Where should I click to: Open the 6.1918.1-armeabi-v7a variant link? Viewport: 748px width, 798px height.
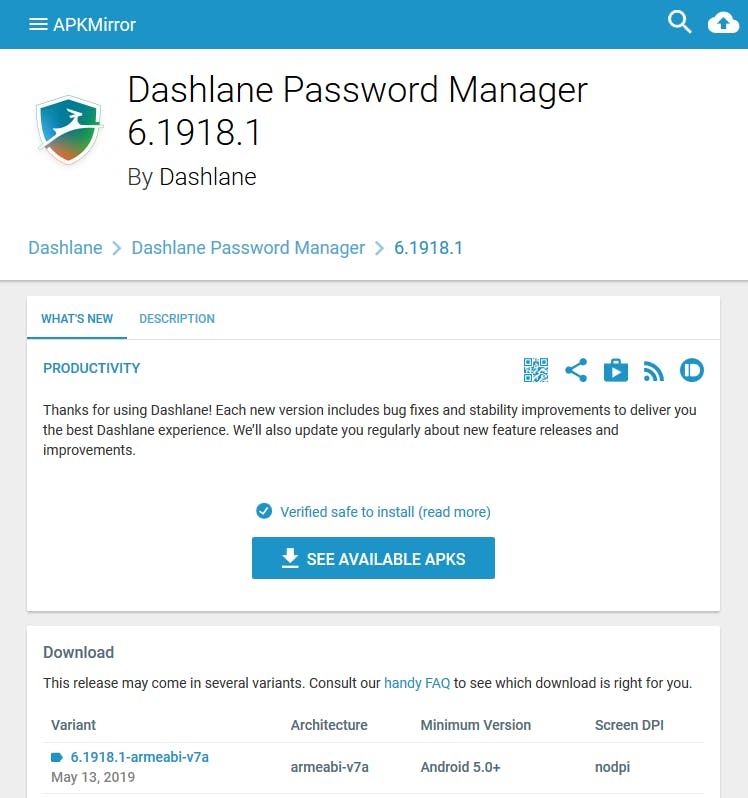tap(139, 757)
